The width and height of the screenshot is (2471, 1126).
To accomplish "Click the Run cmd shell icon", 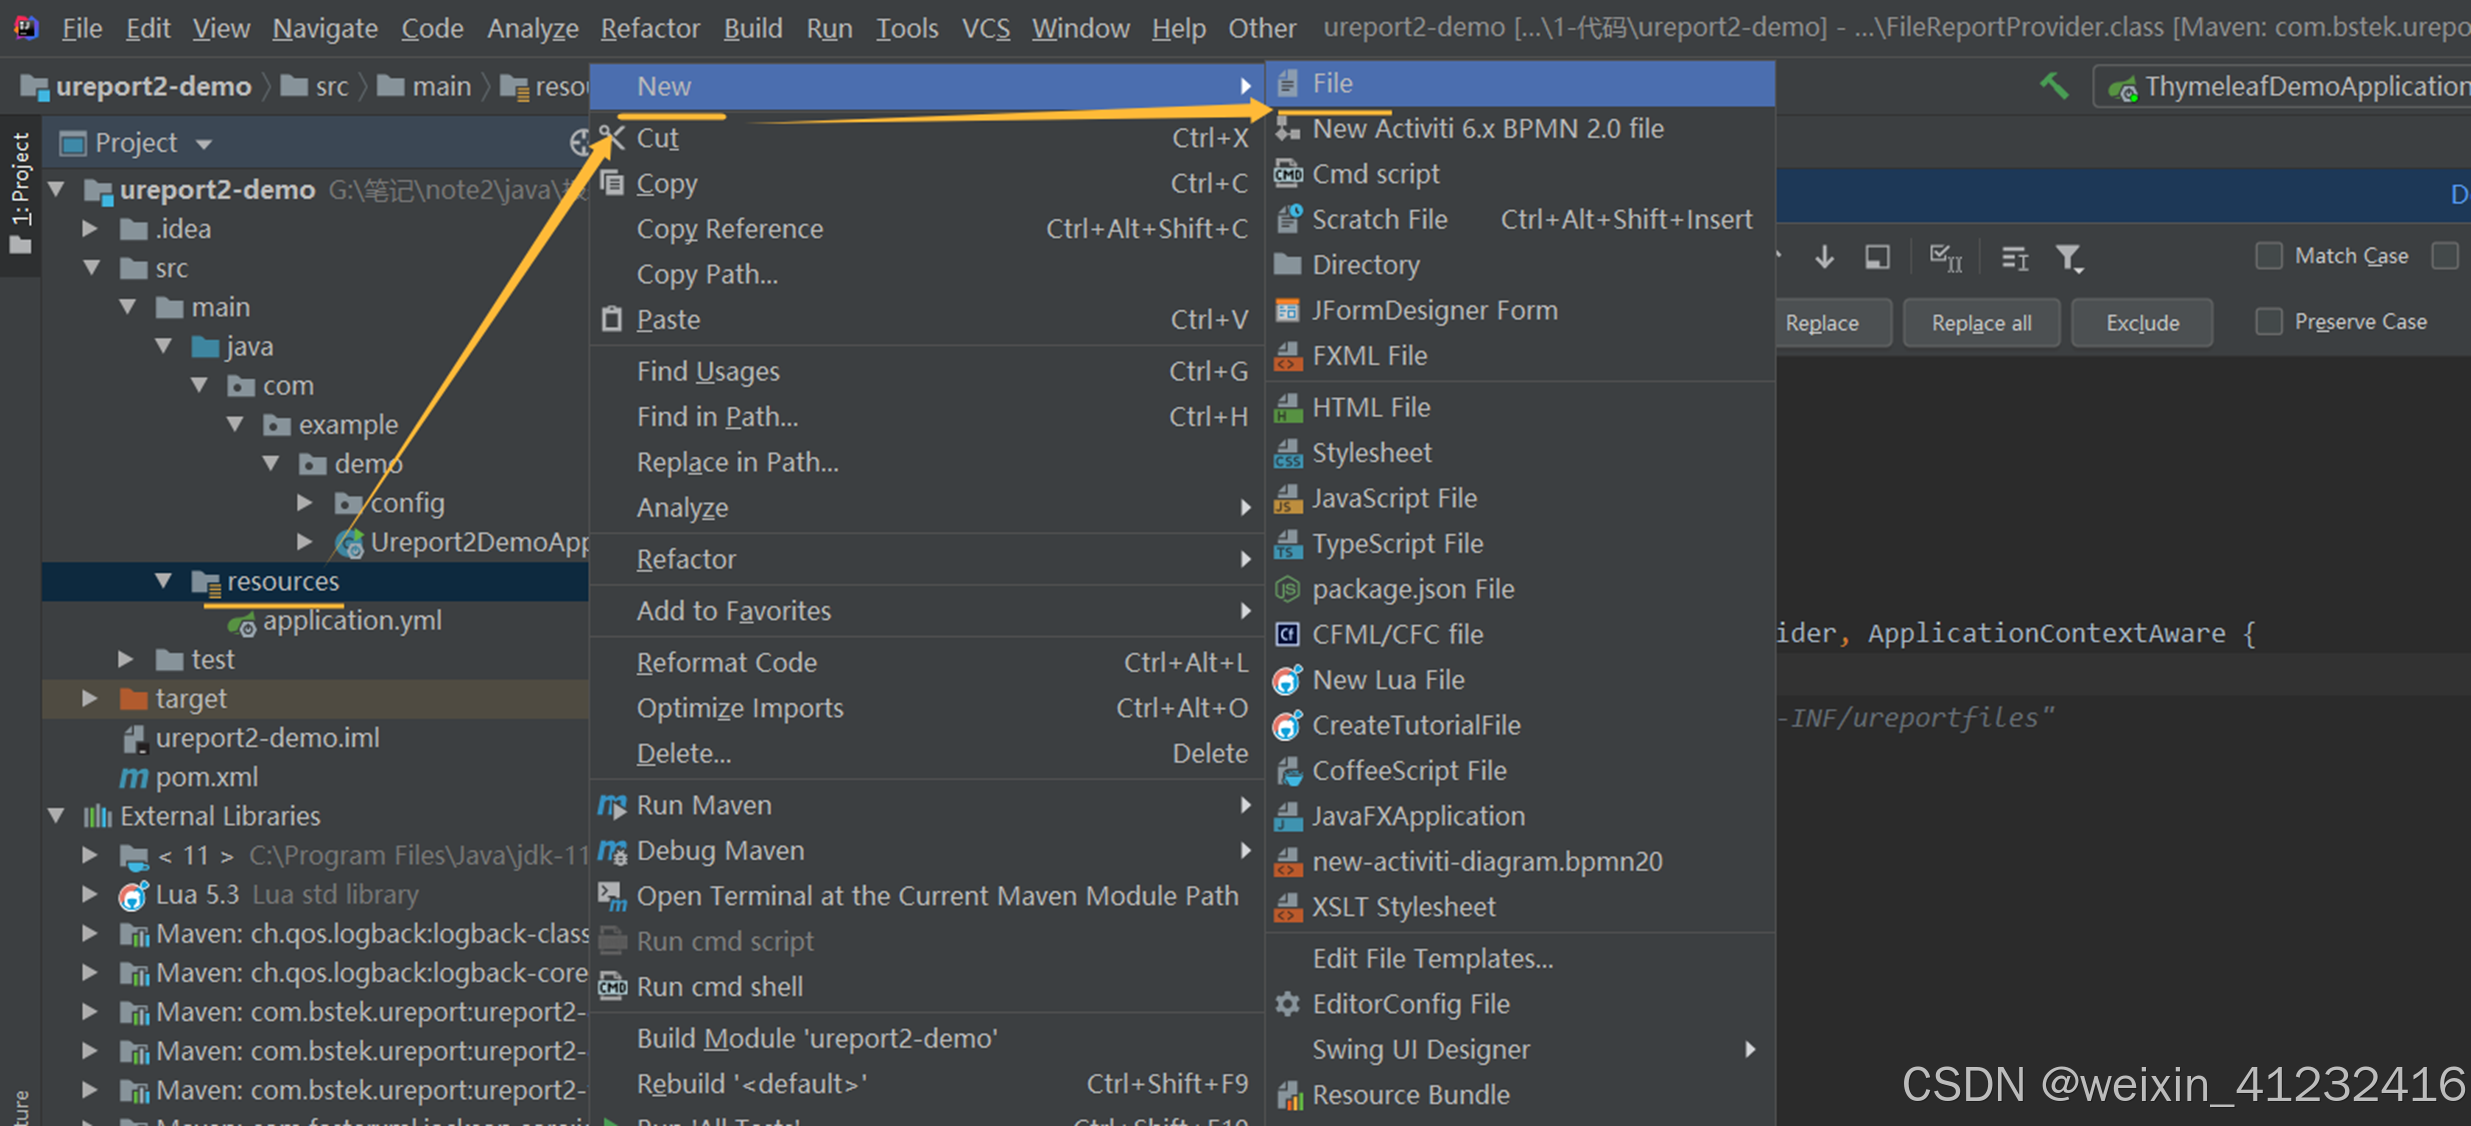I will pyautogui.click(x=612, y=987).
